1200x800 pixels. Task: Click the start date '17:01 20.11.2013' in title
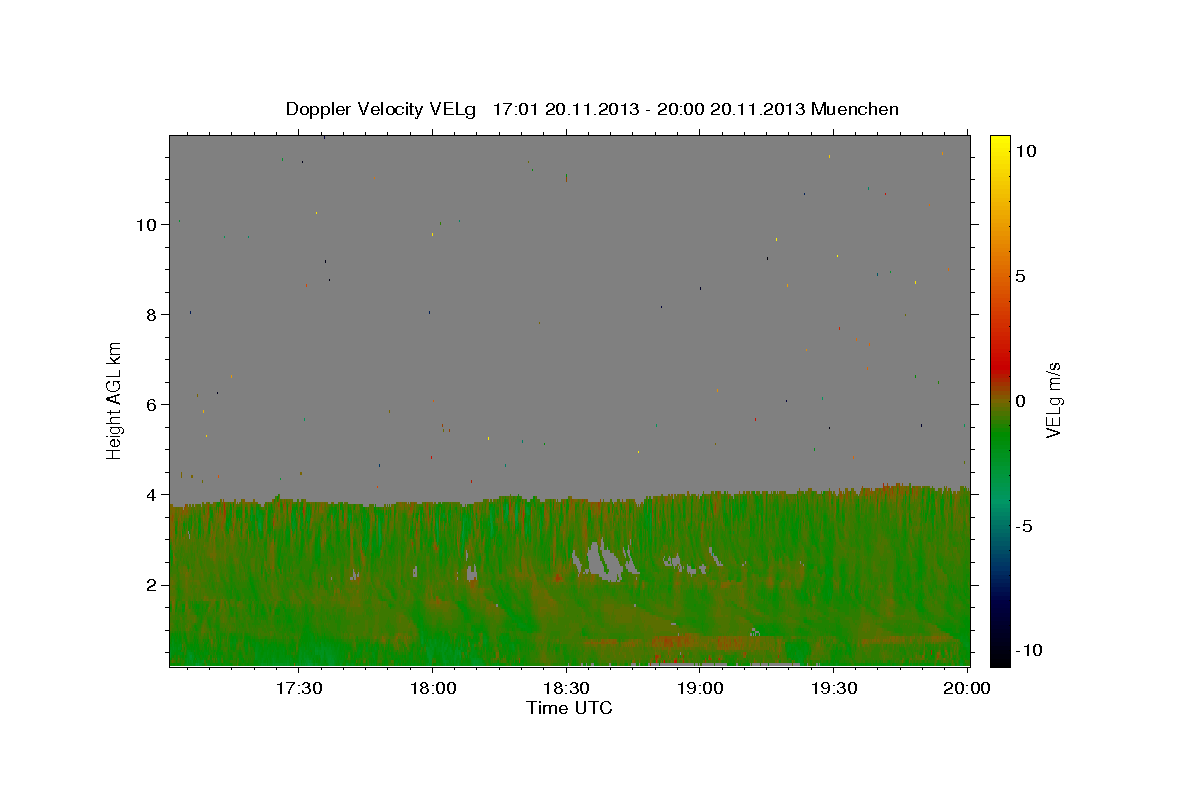tap(564, 109)
